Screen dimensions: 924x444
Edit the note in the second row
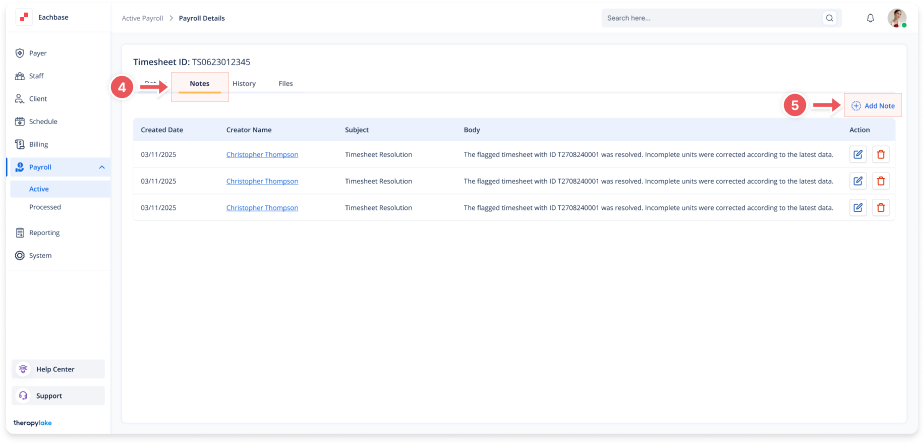point(858,181)
